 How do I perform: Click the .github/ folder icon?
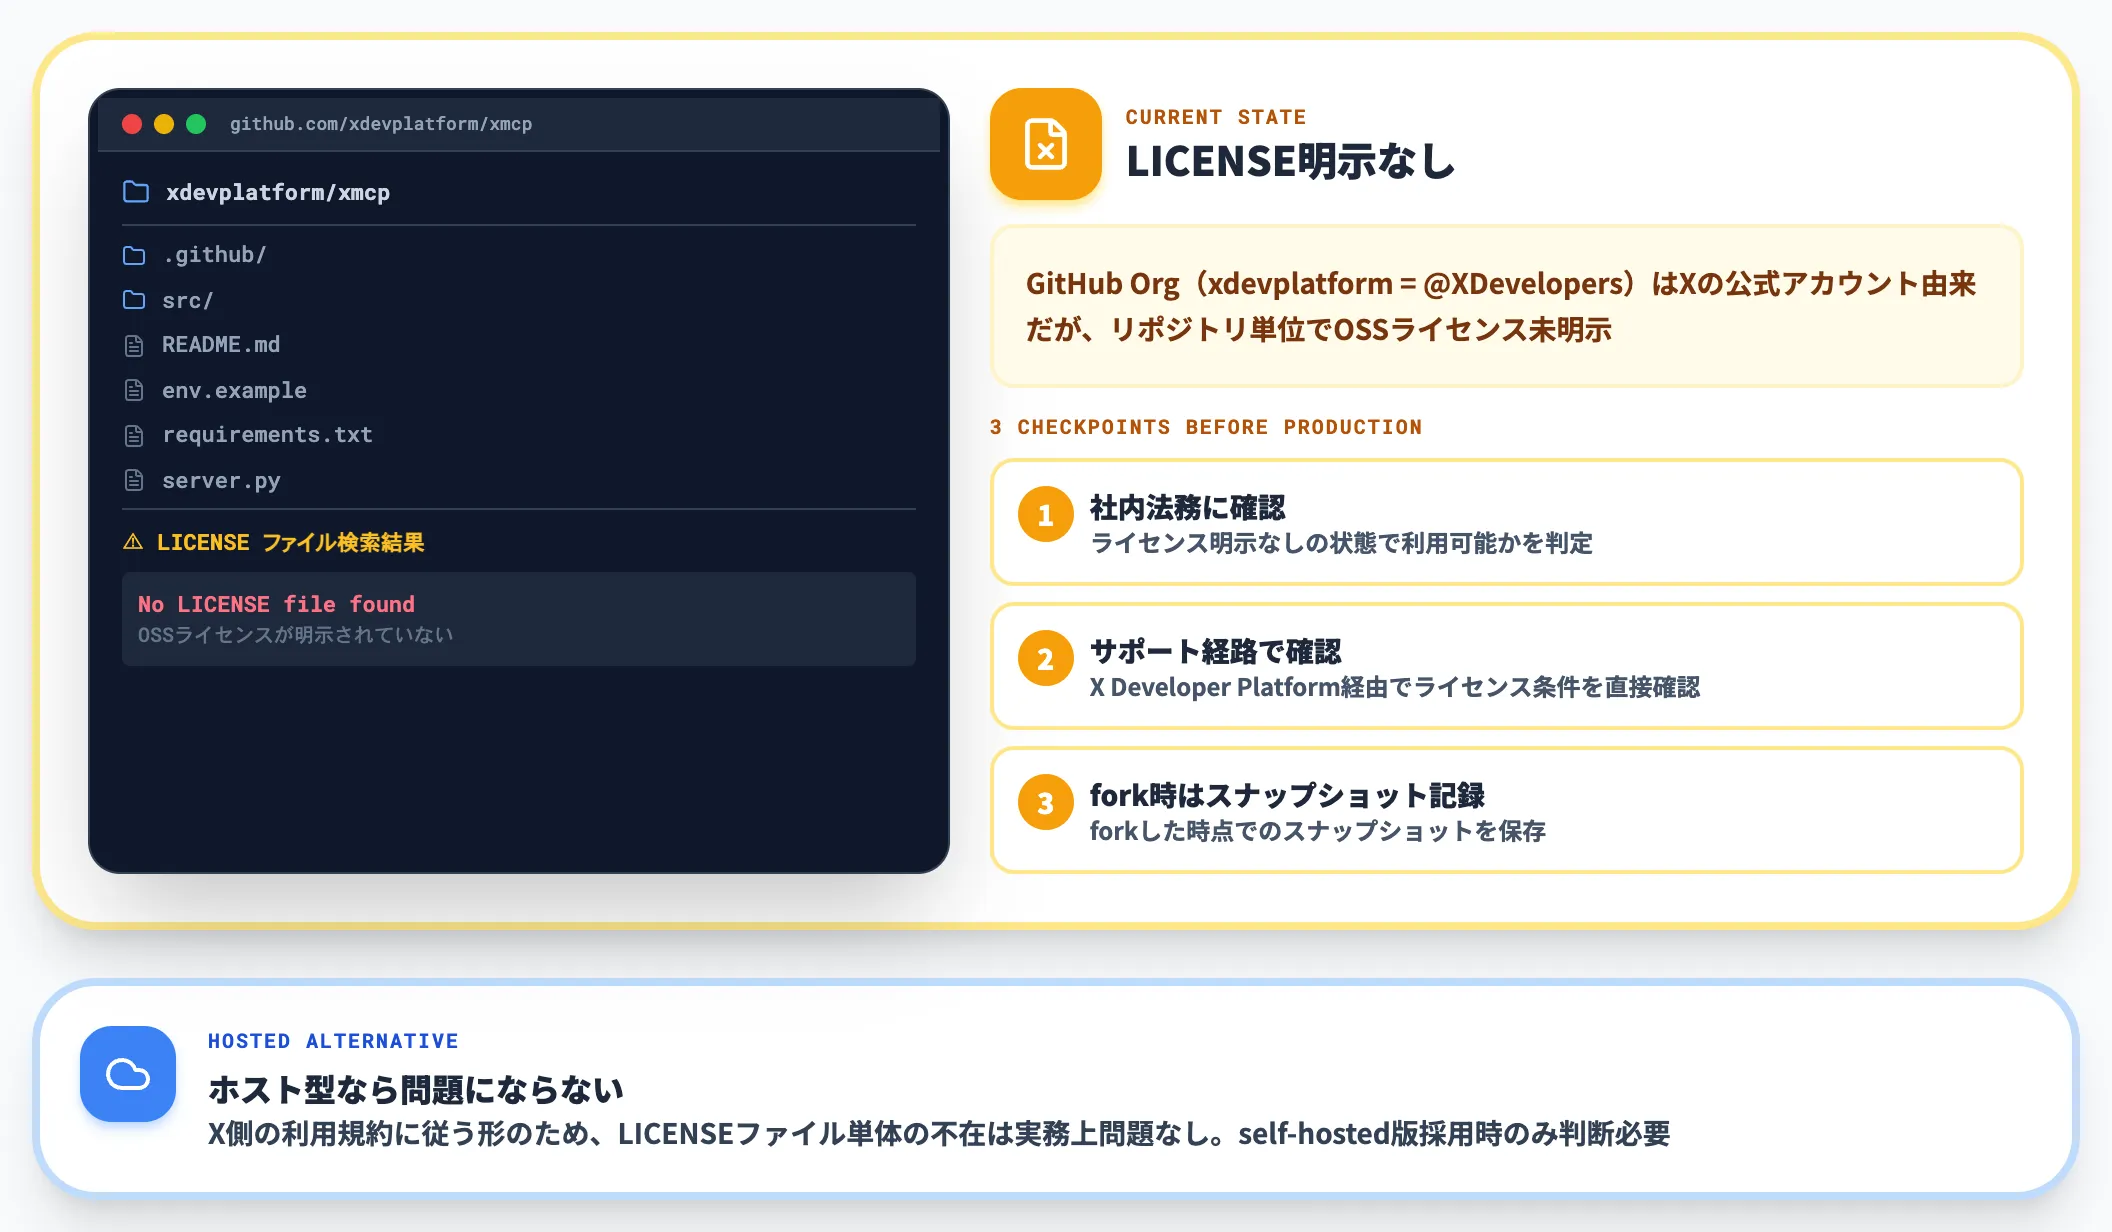coord(134,255)
